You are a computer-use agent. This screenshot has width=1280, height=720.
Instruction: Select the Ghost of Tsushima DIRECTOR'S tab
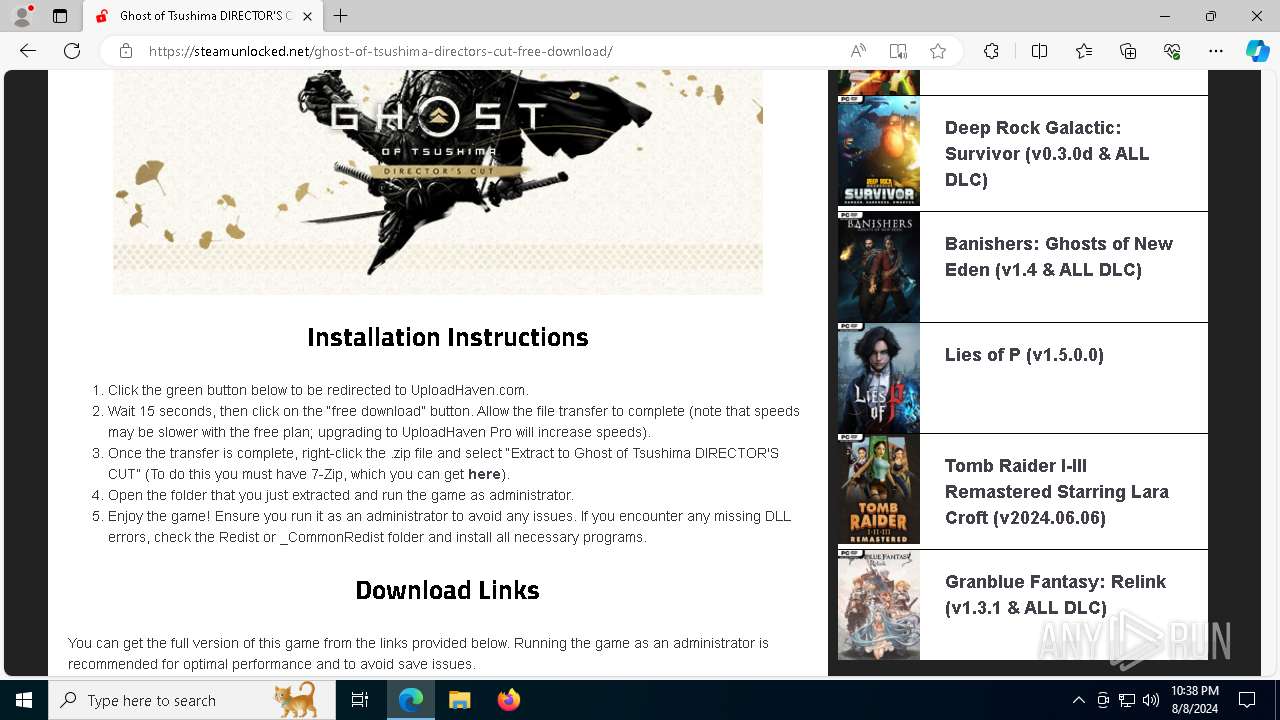(202, 16)
